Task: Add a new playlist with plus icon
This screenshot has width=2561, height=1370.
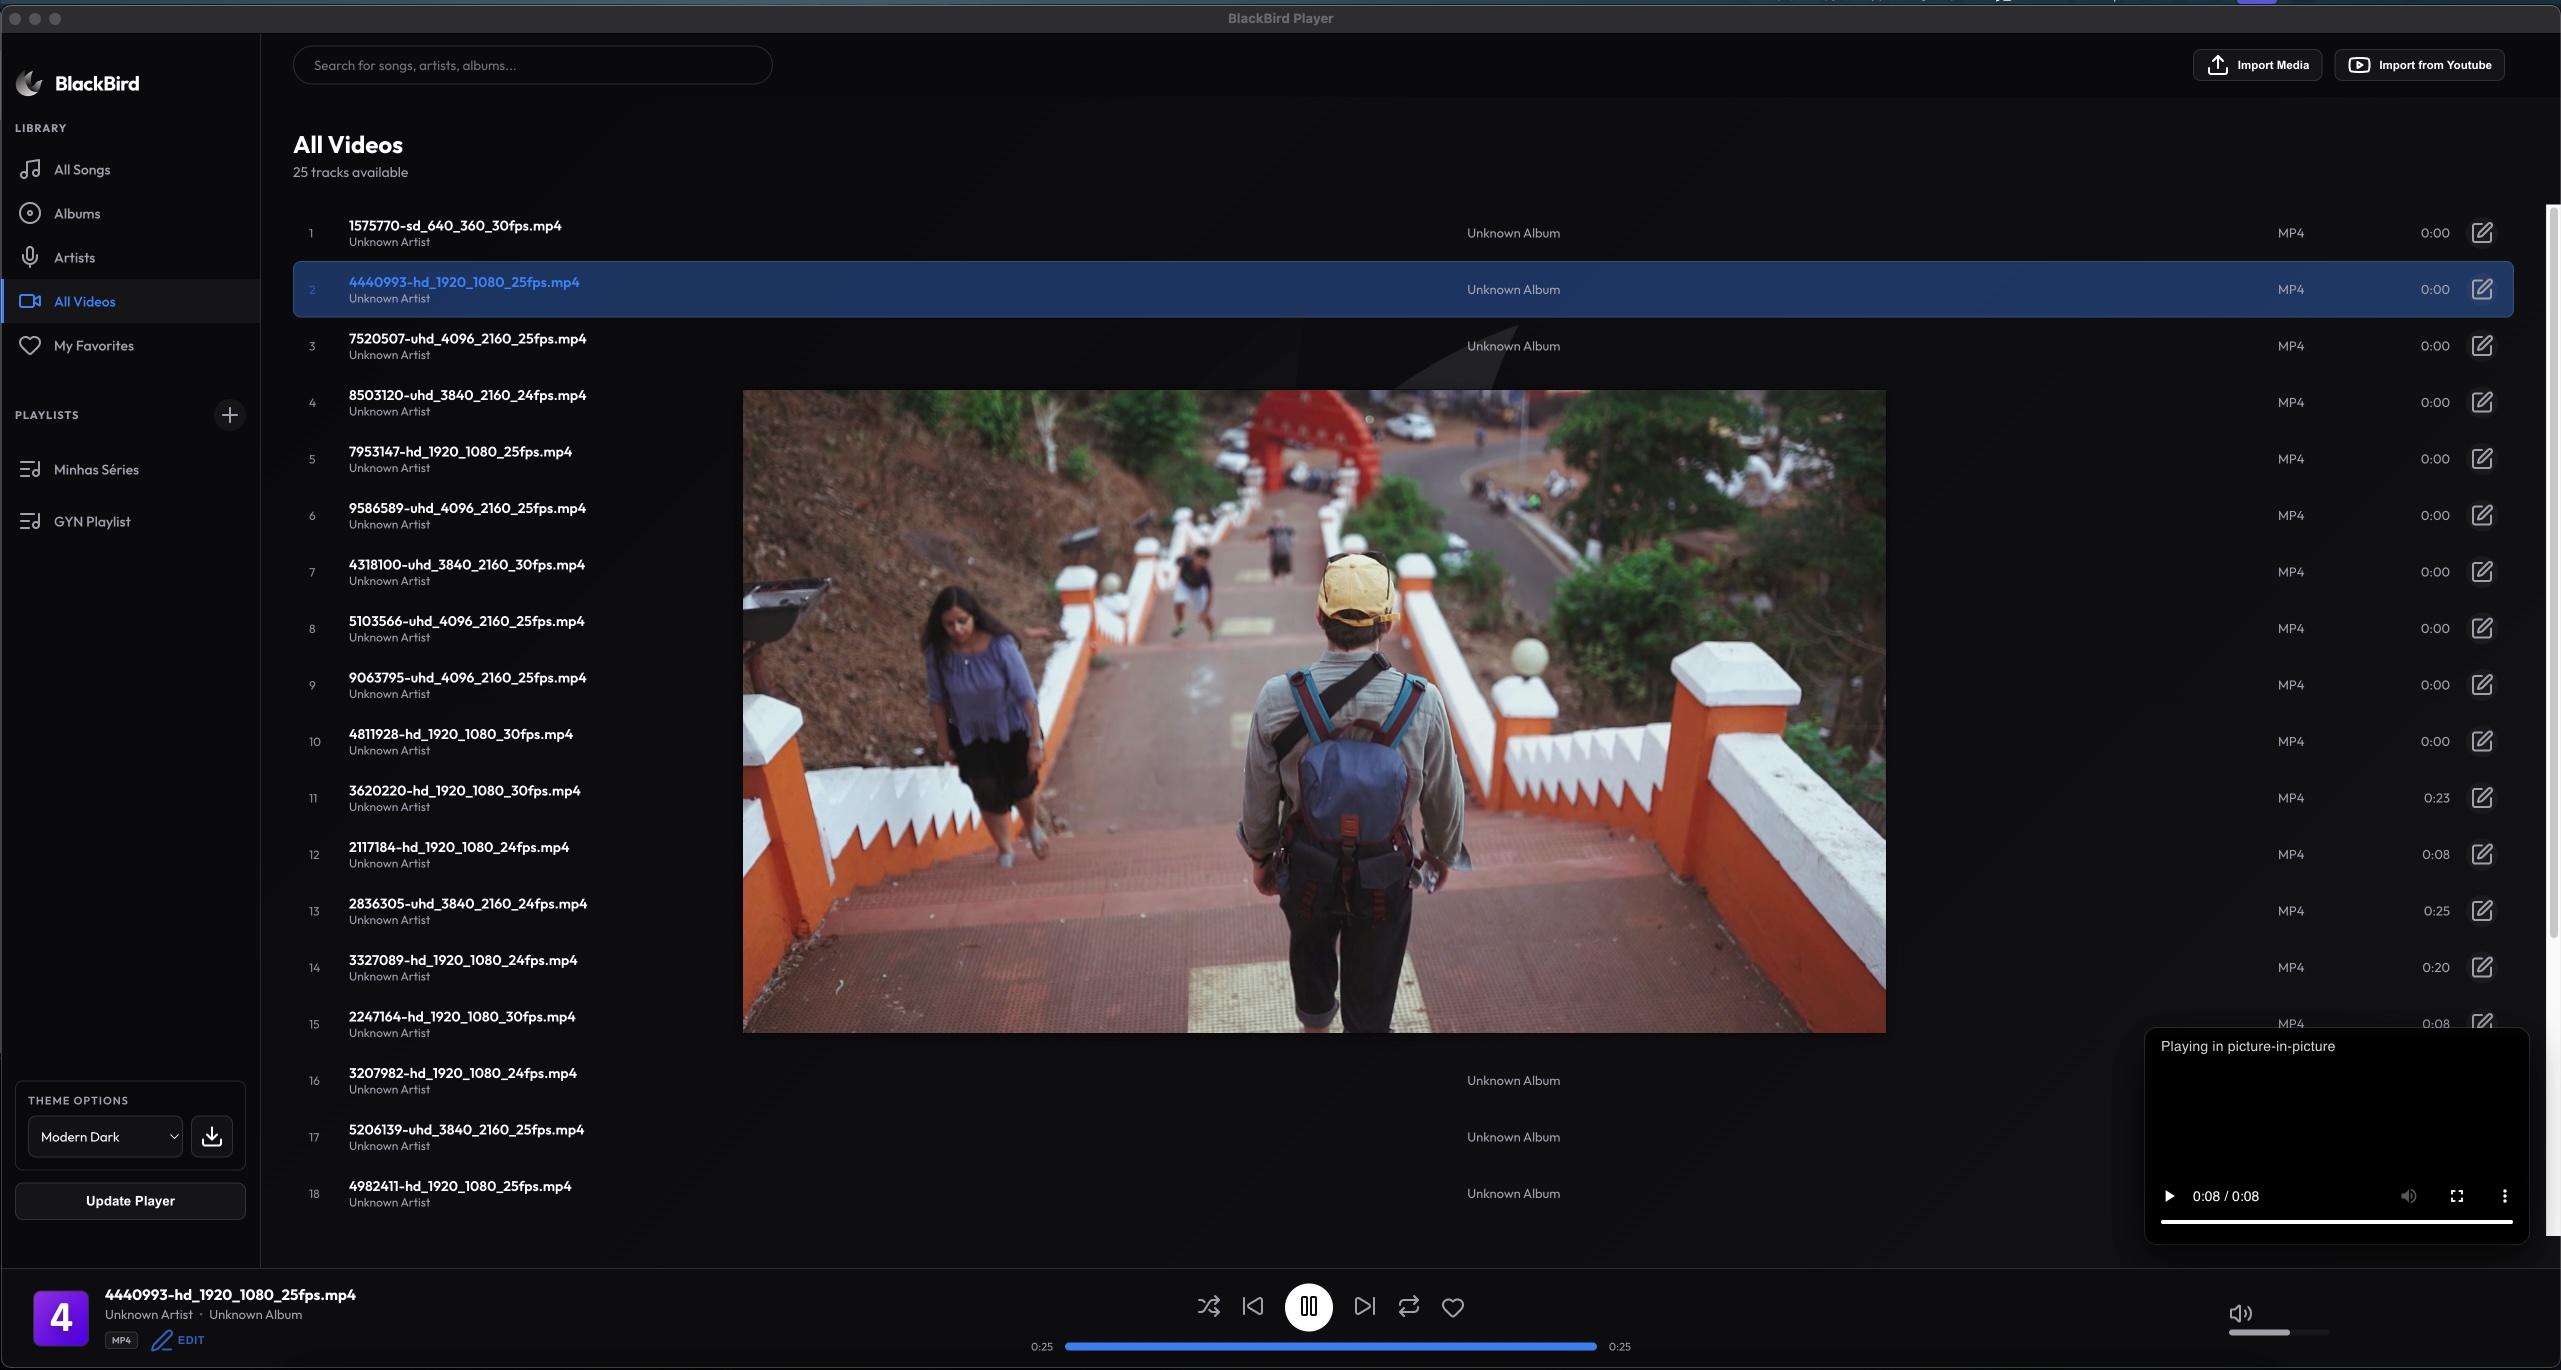Action: [x=229, y=415]
